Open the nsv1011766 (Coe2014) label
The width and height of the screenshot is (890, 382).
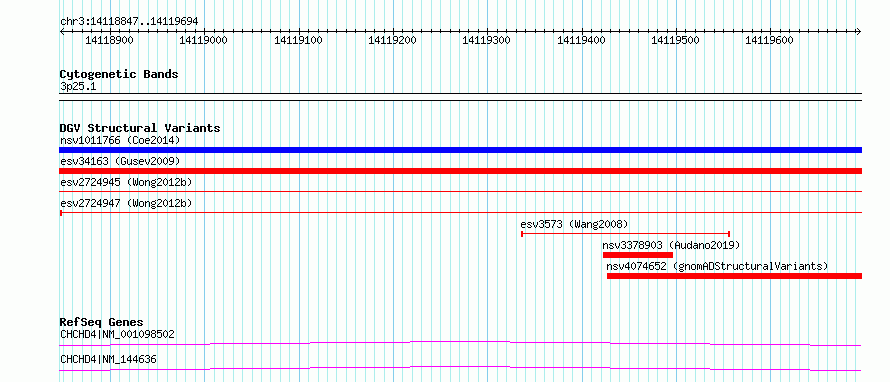120,140
